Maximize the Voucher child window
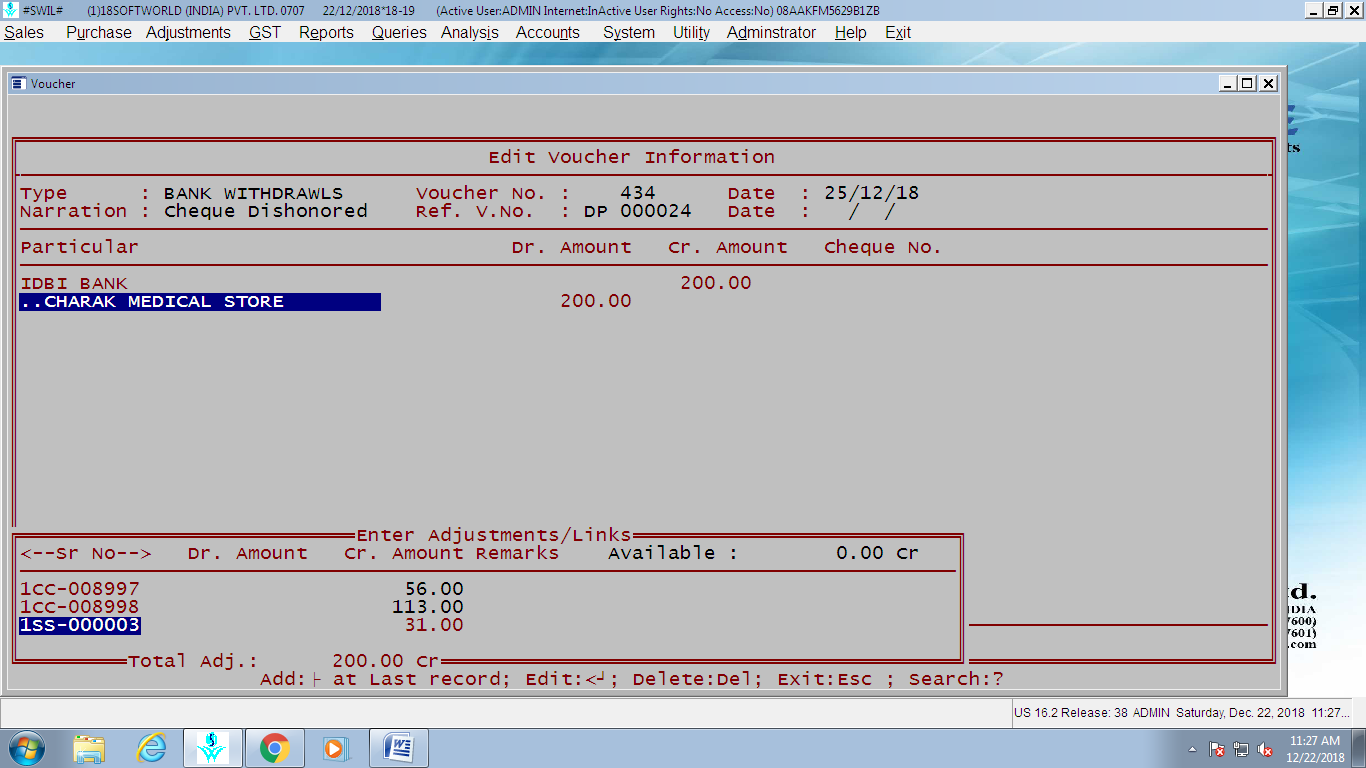Screen dimensions: 1366x768 1247,83
